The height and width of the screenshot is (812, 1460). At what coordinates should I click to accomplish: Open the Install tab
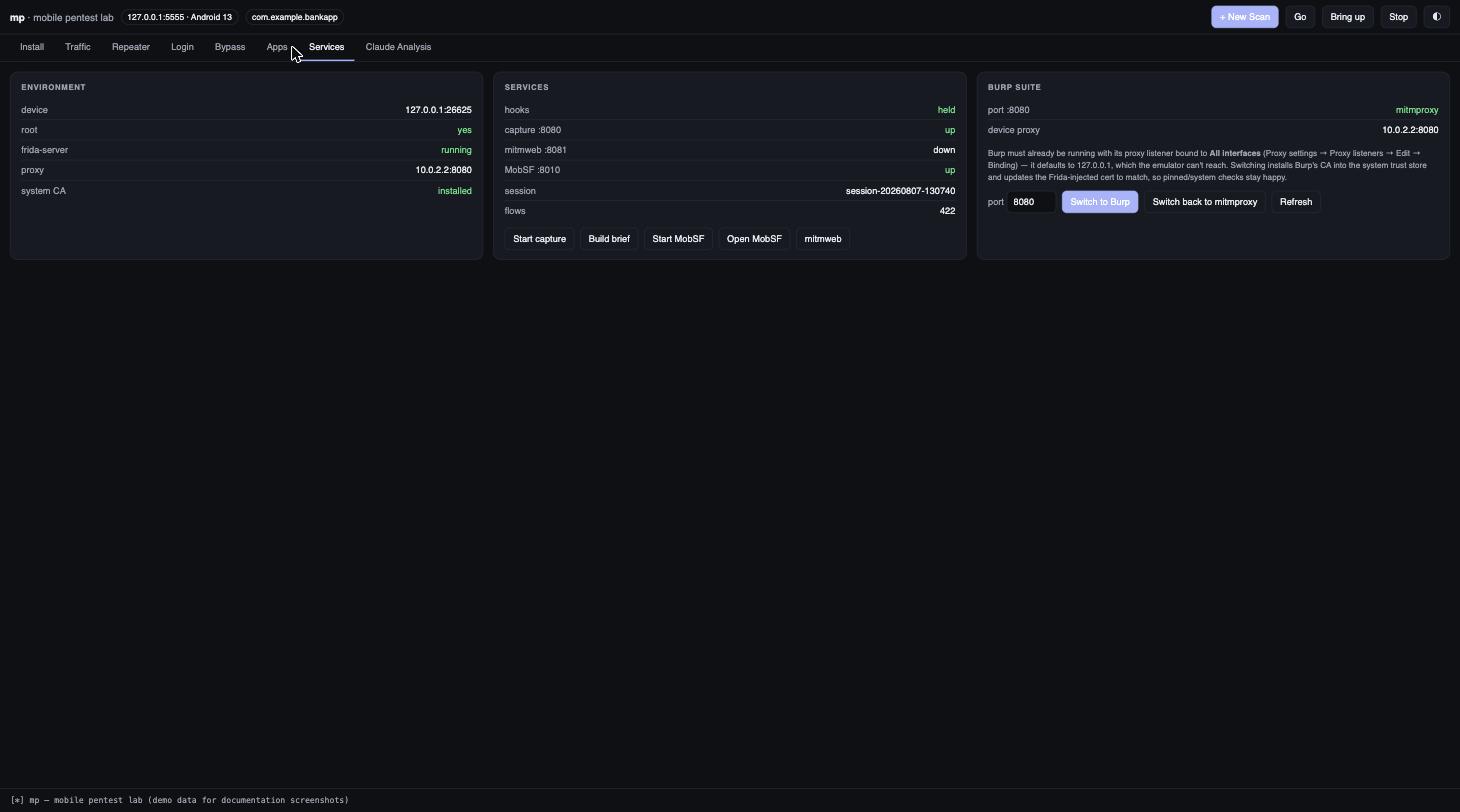[32, 47]
